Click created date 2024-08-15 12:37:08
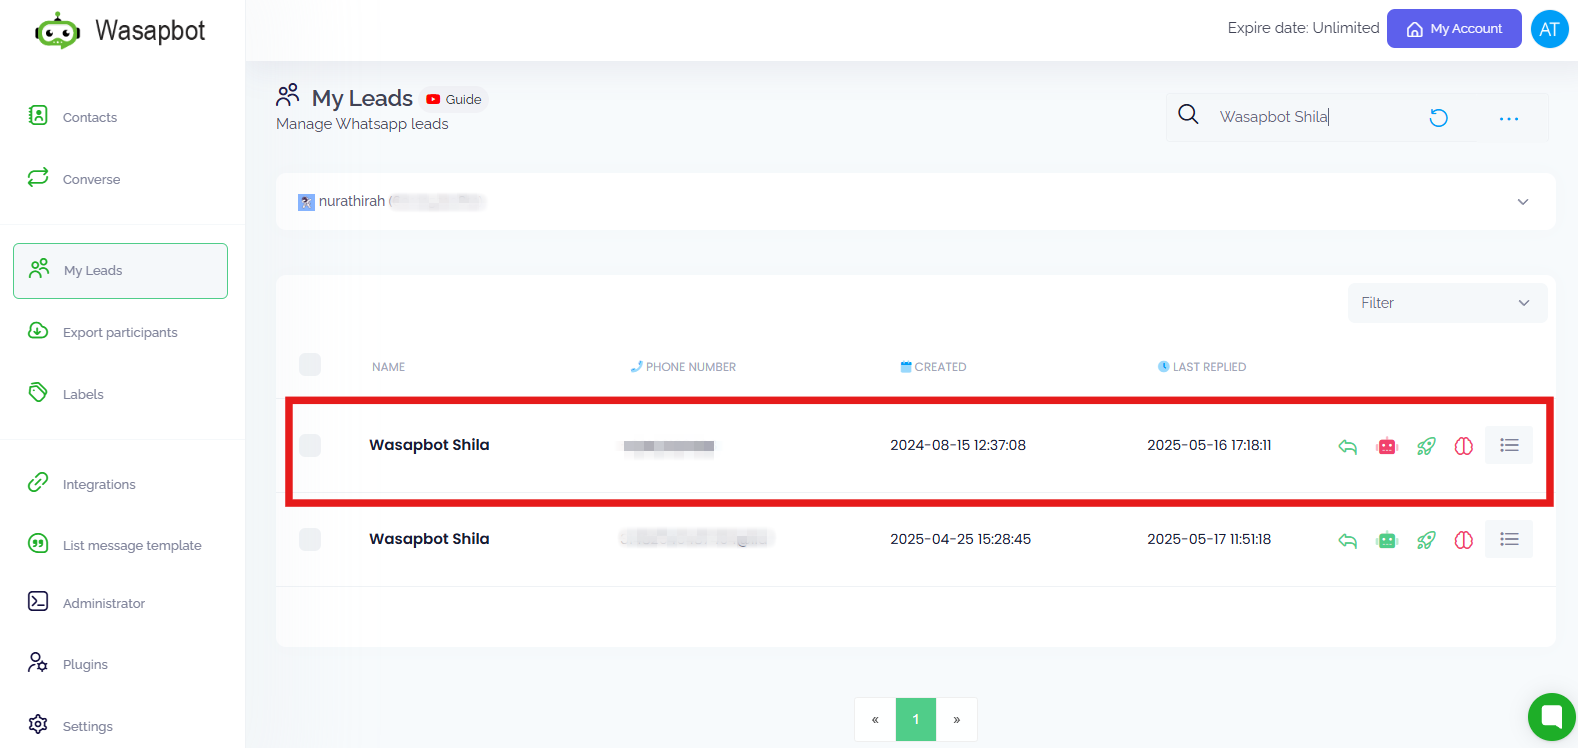 958,445
